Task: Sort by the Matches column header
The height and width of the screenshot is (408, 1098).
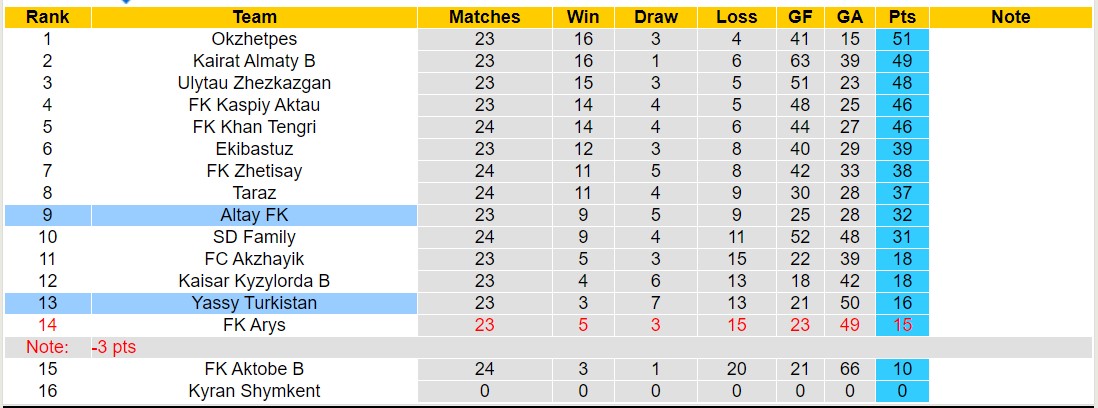Action: coord(484,17)
